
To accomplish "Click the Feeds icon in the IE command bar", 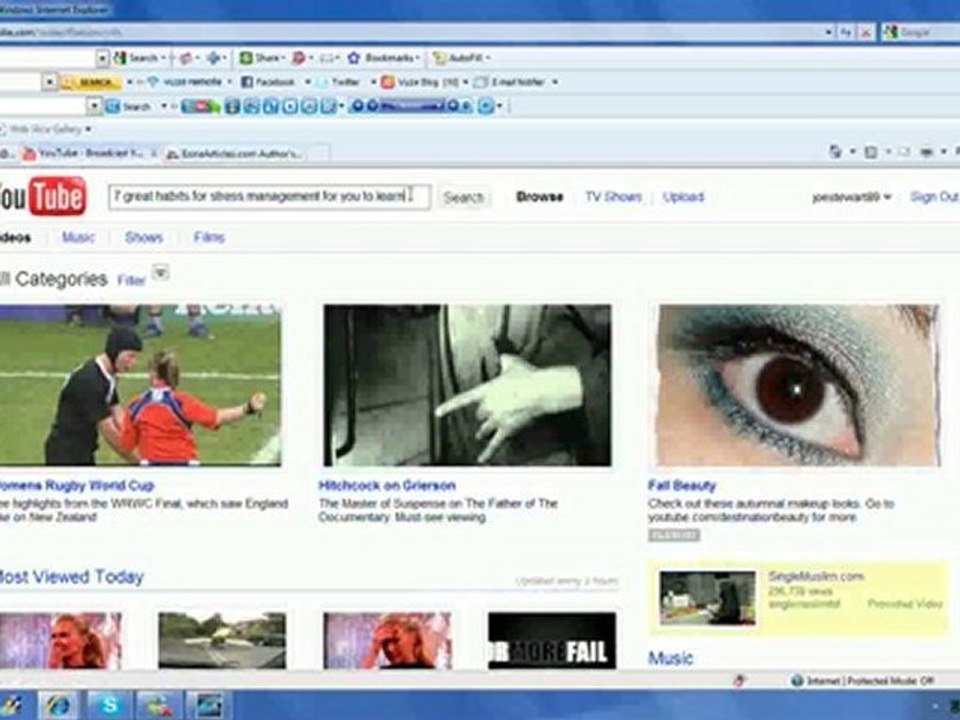I will [871, 151].
